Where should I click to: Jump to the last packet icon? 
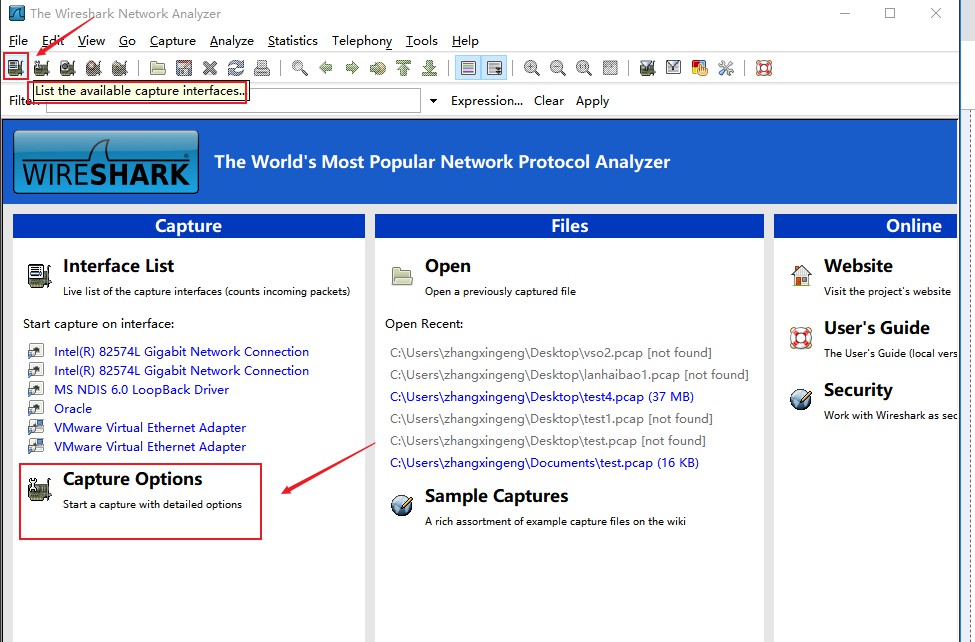(430, 67)
